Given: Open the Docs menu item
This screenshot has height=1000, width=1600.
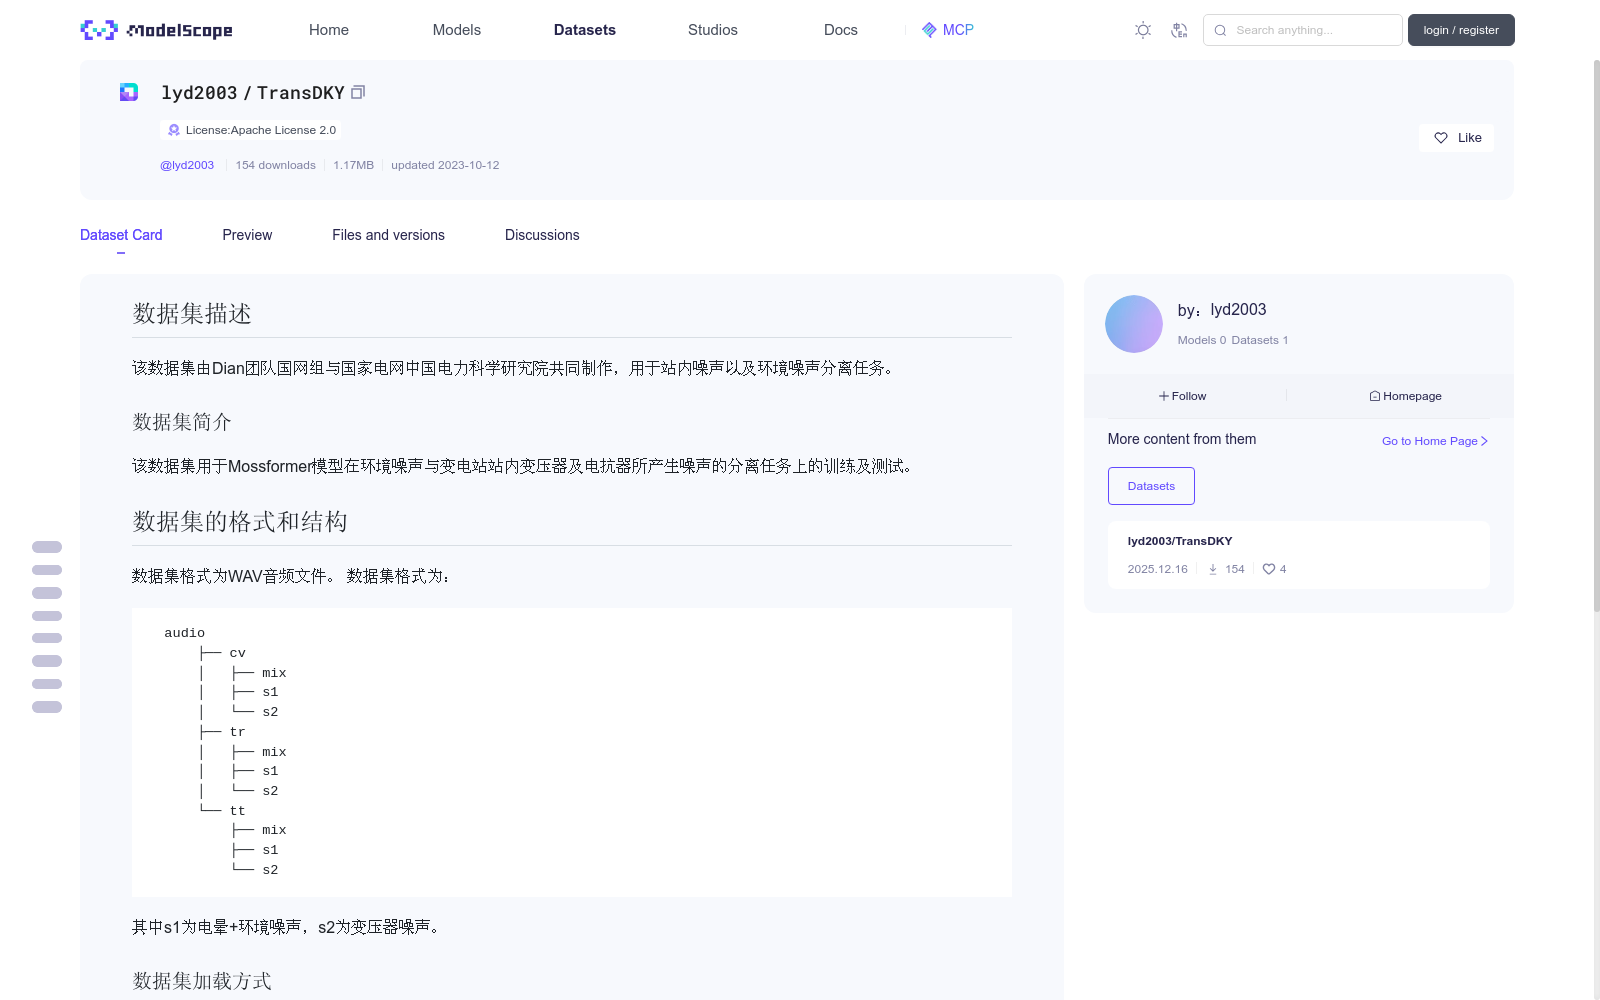Looking at the screenshot, I should (x=841, y=30).
